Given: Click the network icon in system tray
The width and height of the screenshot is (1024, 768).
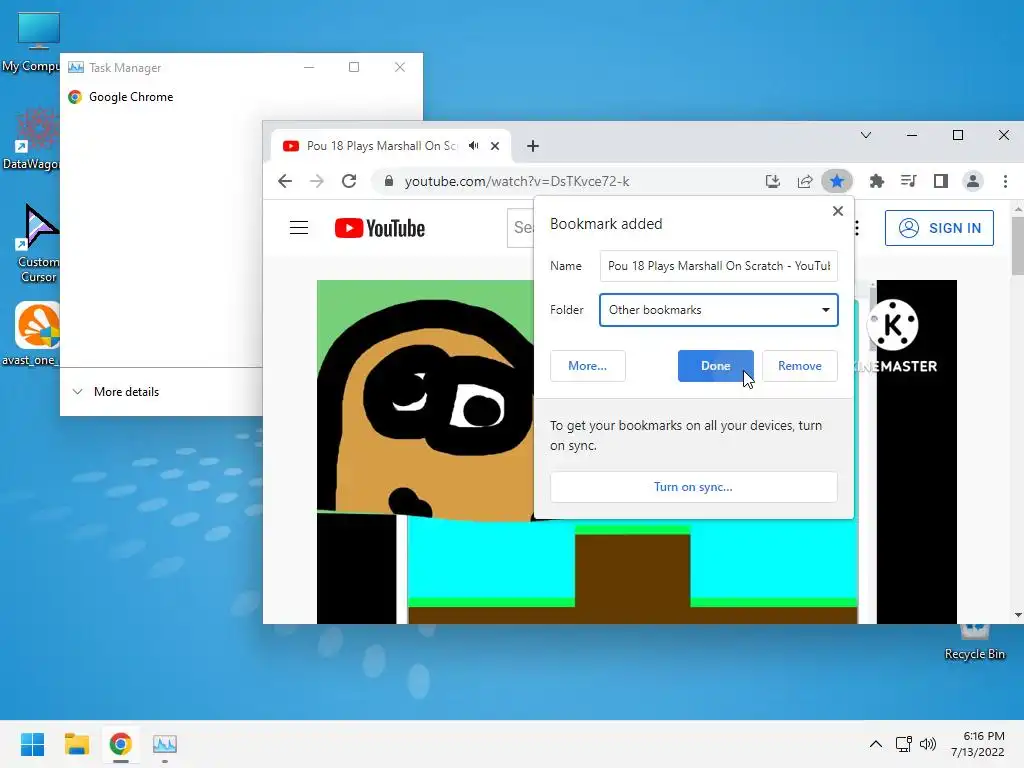Looking at the screenshot, I should (903, 744).
